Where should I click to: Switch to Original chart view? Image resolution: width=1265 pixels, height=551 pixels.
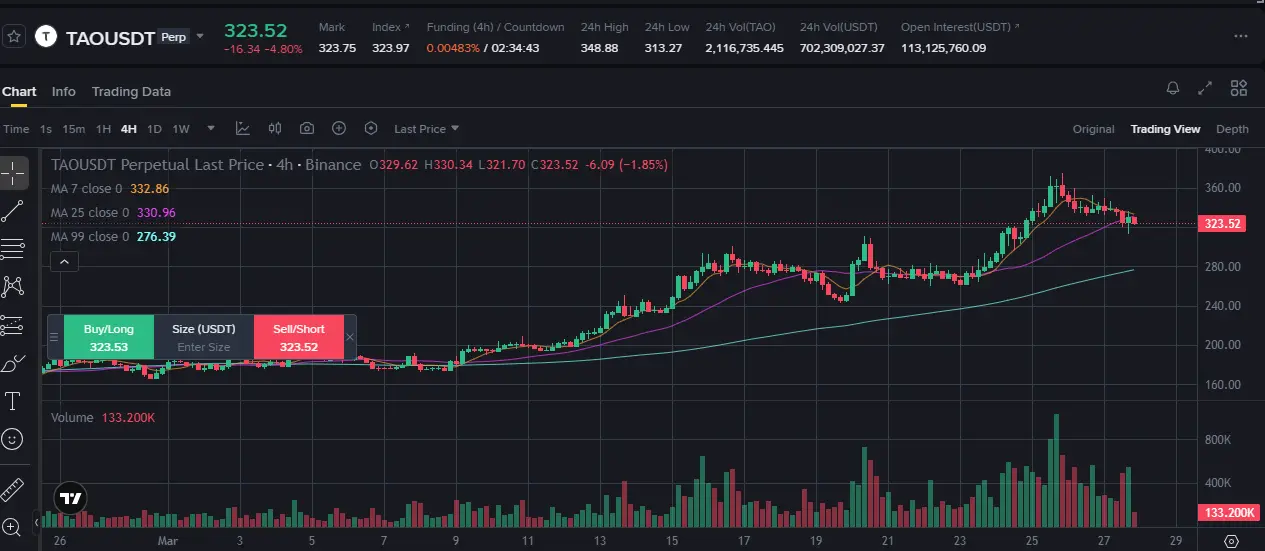click(x=1093, y=129)
